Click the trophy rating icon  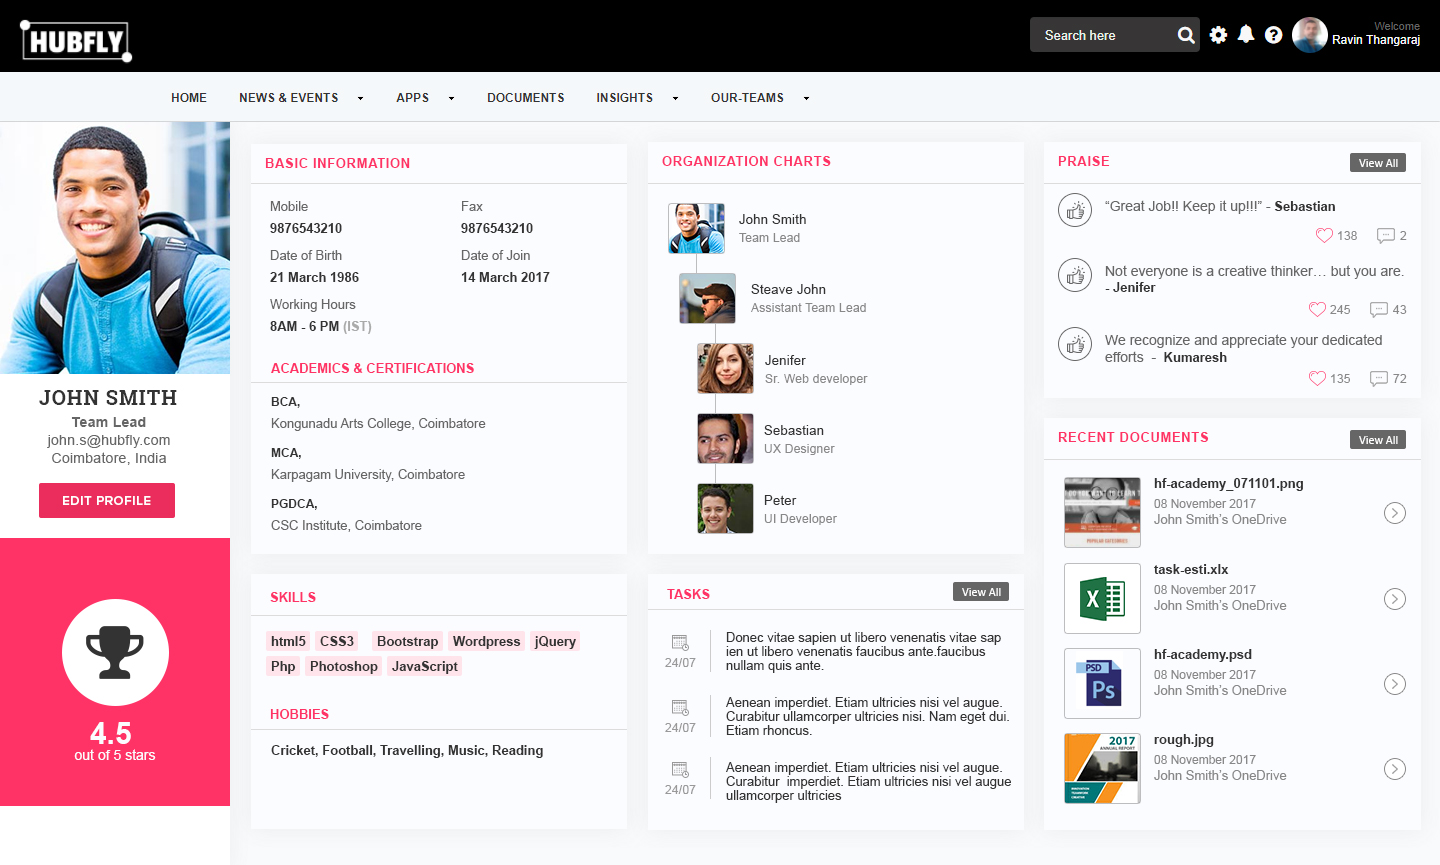tap(115, 652)
